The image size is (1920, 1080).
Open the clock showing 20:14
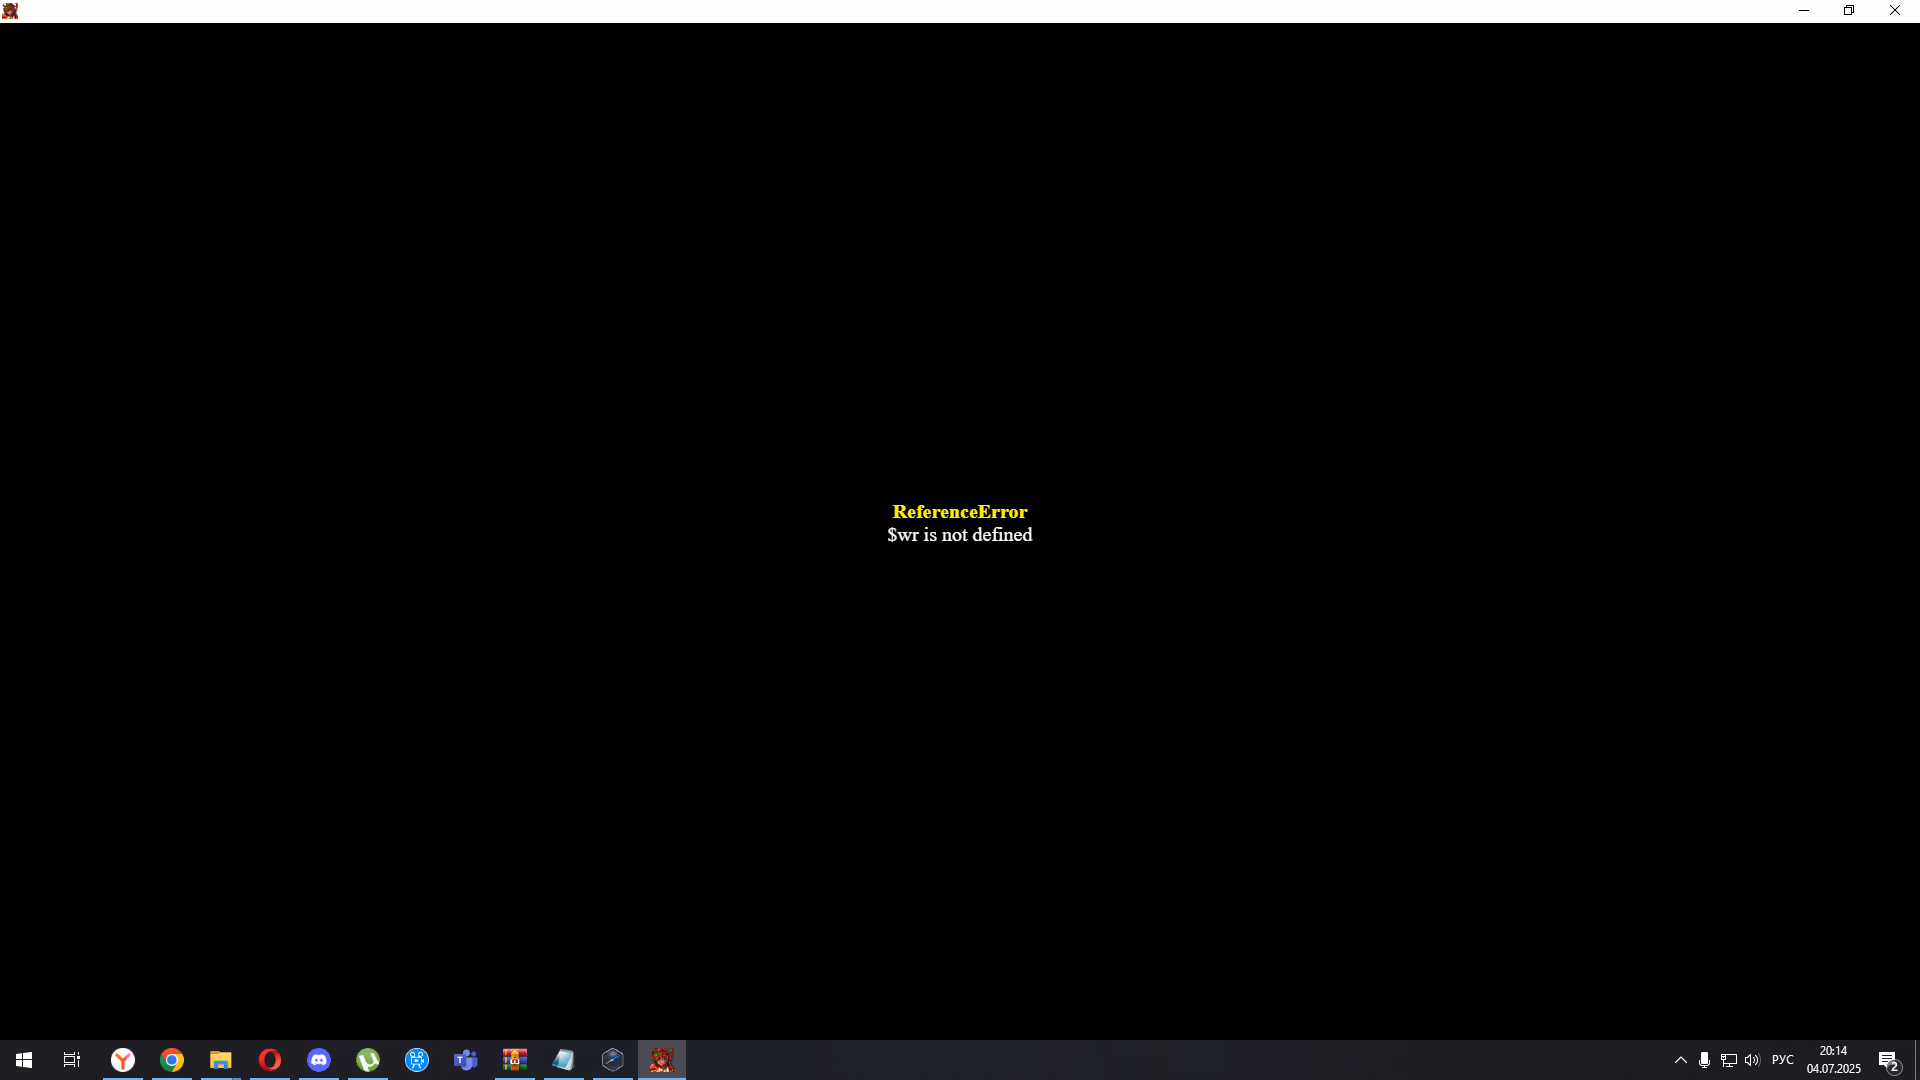point(1834,1060)
